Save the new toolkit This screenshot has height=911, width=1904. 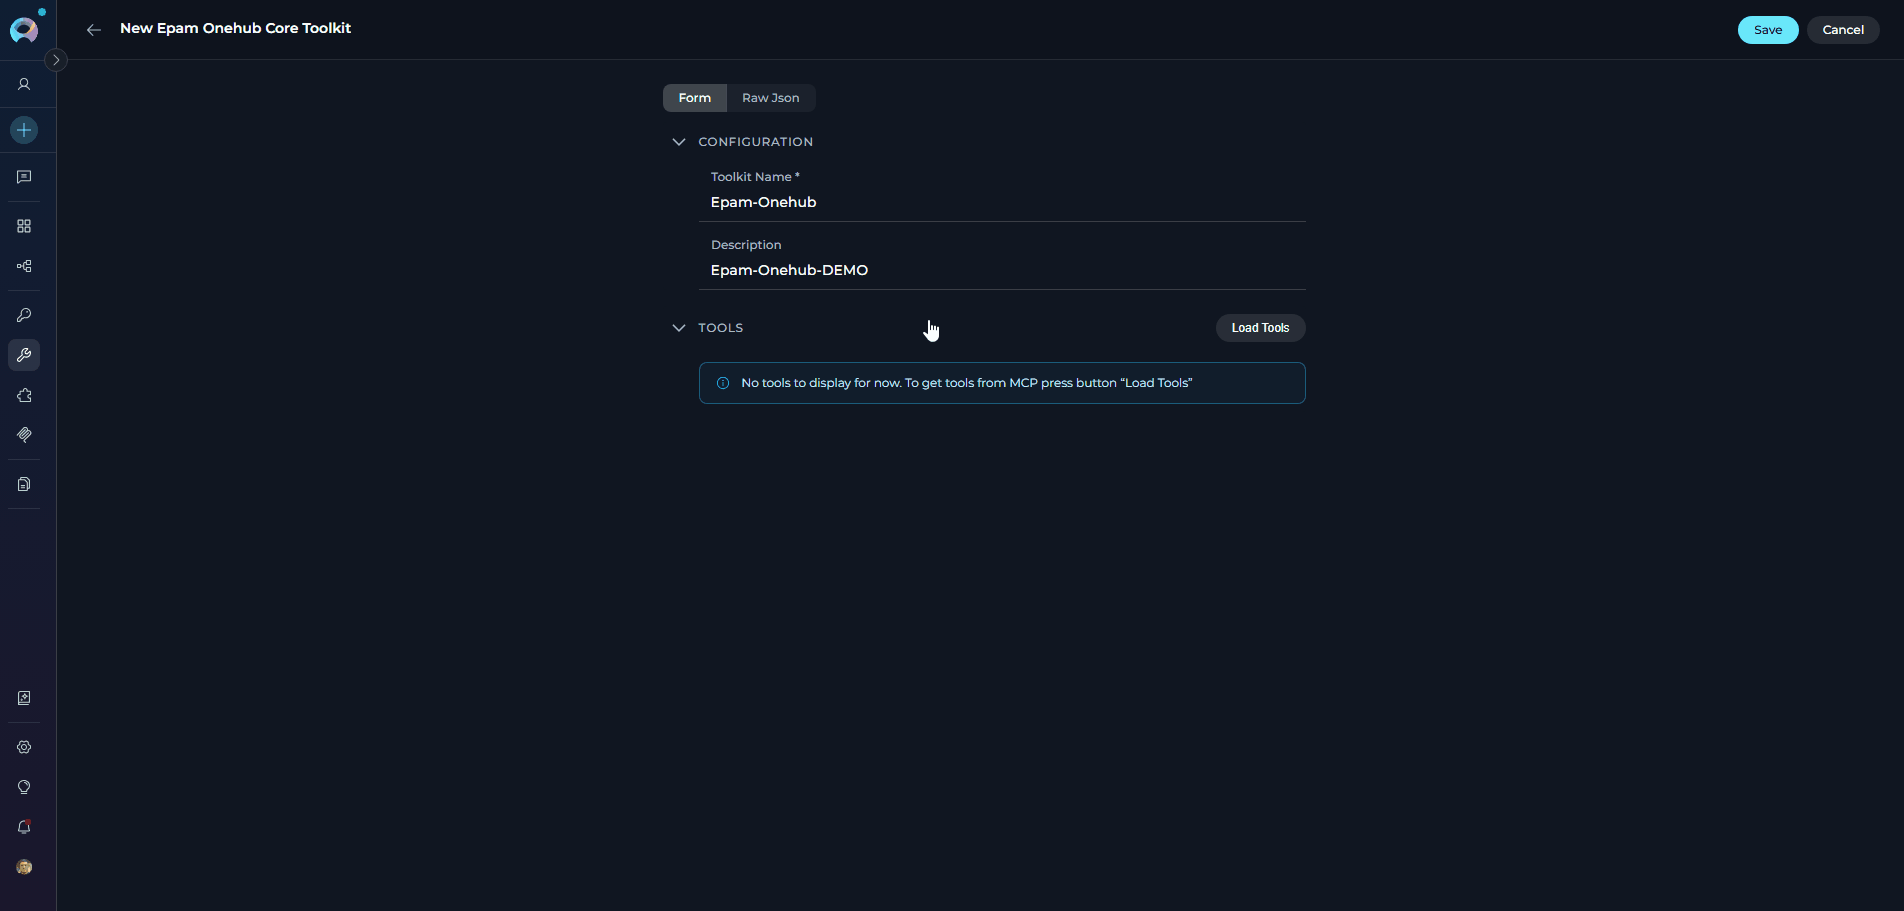(1768, 30)
